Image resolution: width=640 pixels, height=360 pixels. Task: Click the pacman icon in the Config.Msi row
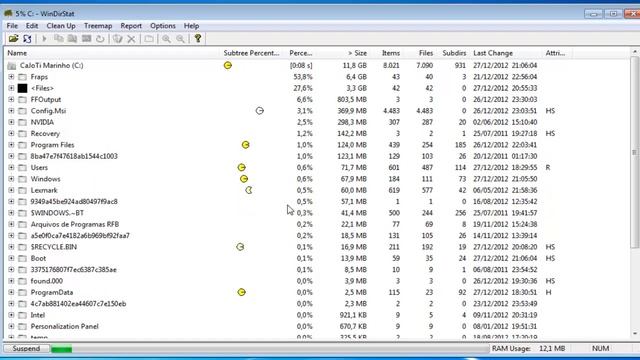260,111
